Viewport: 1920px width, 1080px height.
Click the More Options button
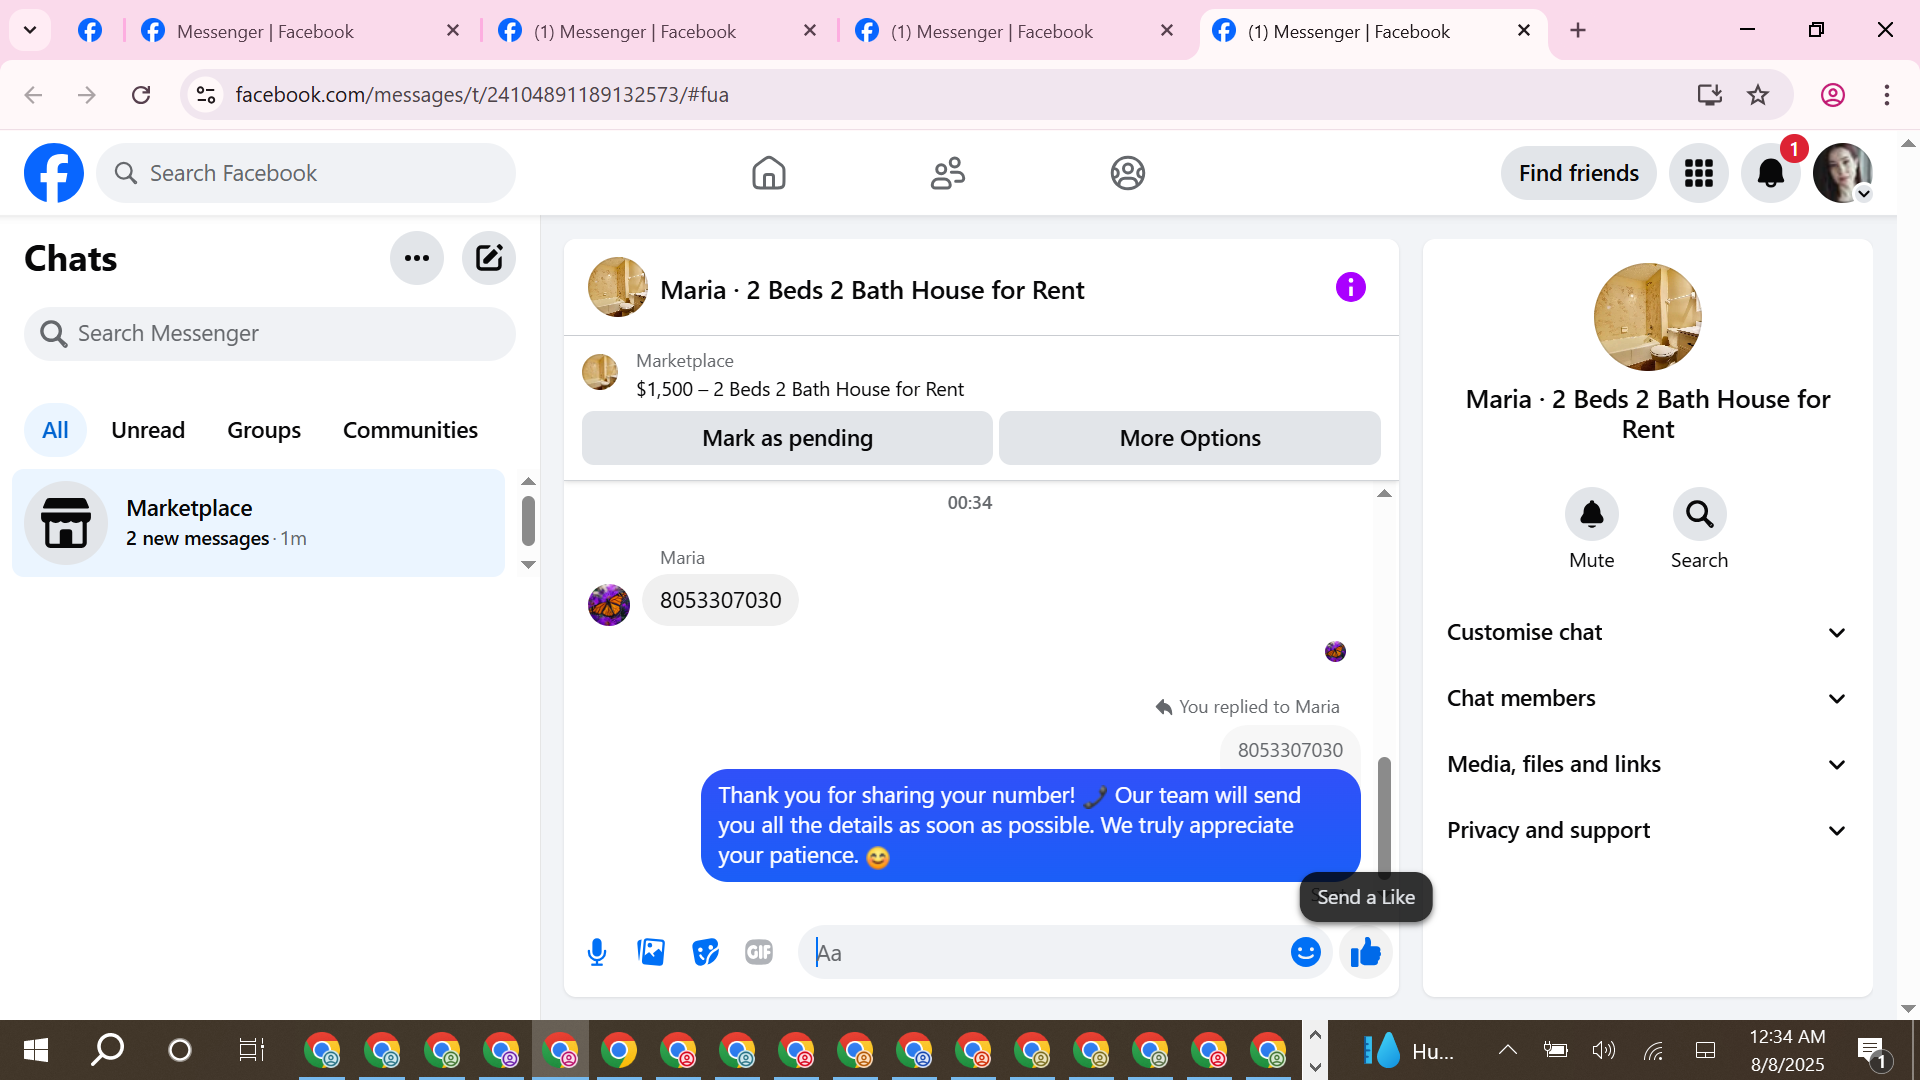tap(1189, 438)
